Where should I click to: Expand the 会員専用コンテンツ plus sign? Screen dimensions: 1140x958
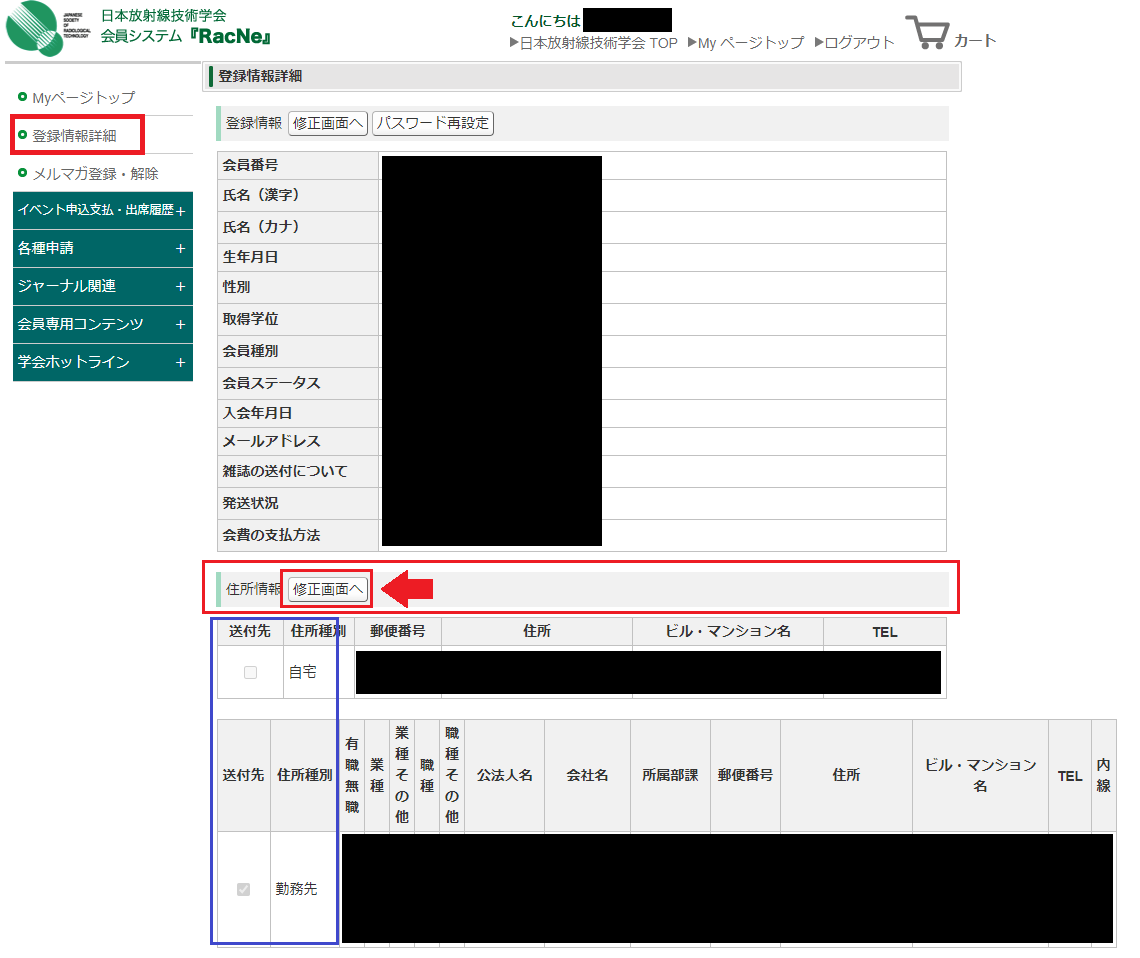click(180, 324)
